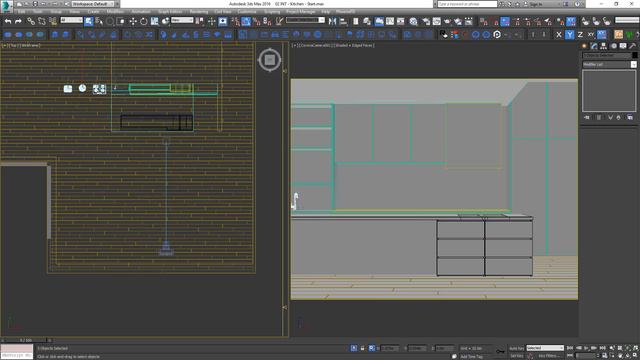Open the Schematic View
The image size is (640, 360).
coord(401,21)
